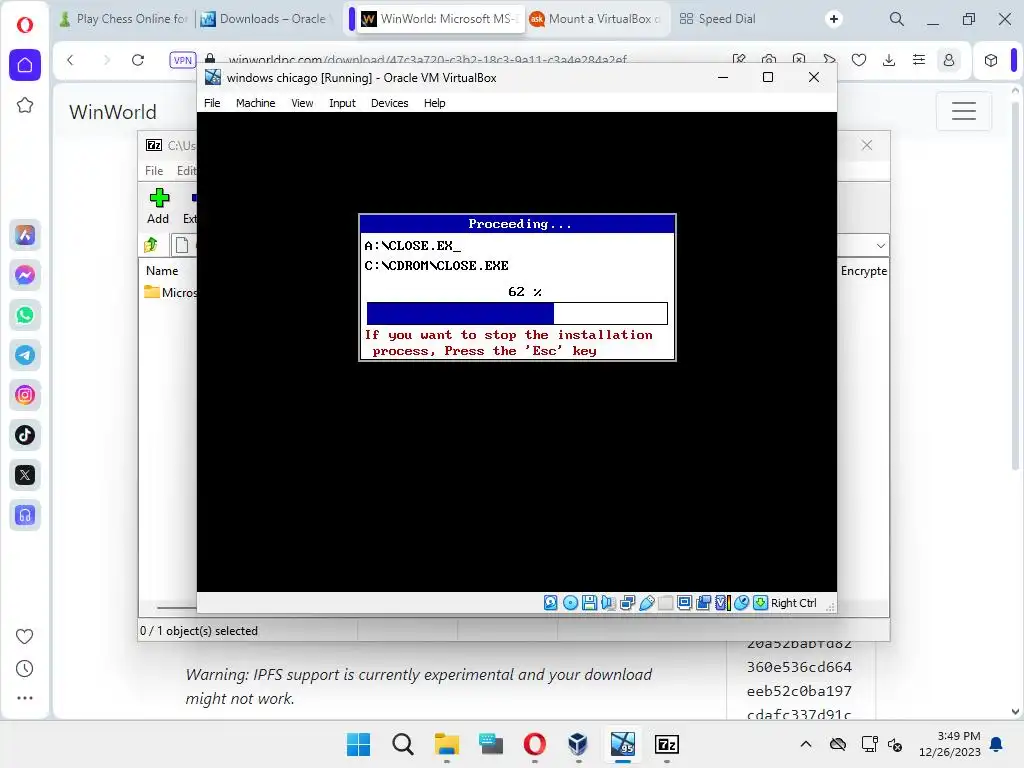Click the Opera logo menu button
Viewport: 1024px width, 768px height.
(25, 25)
